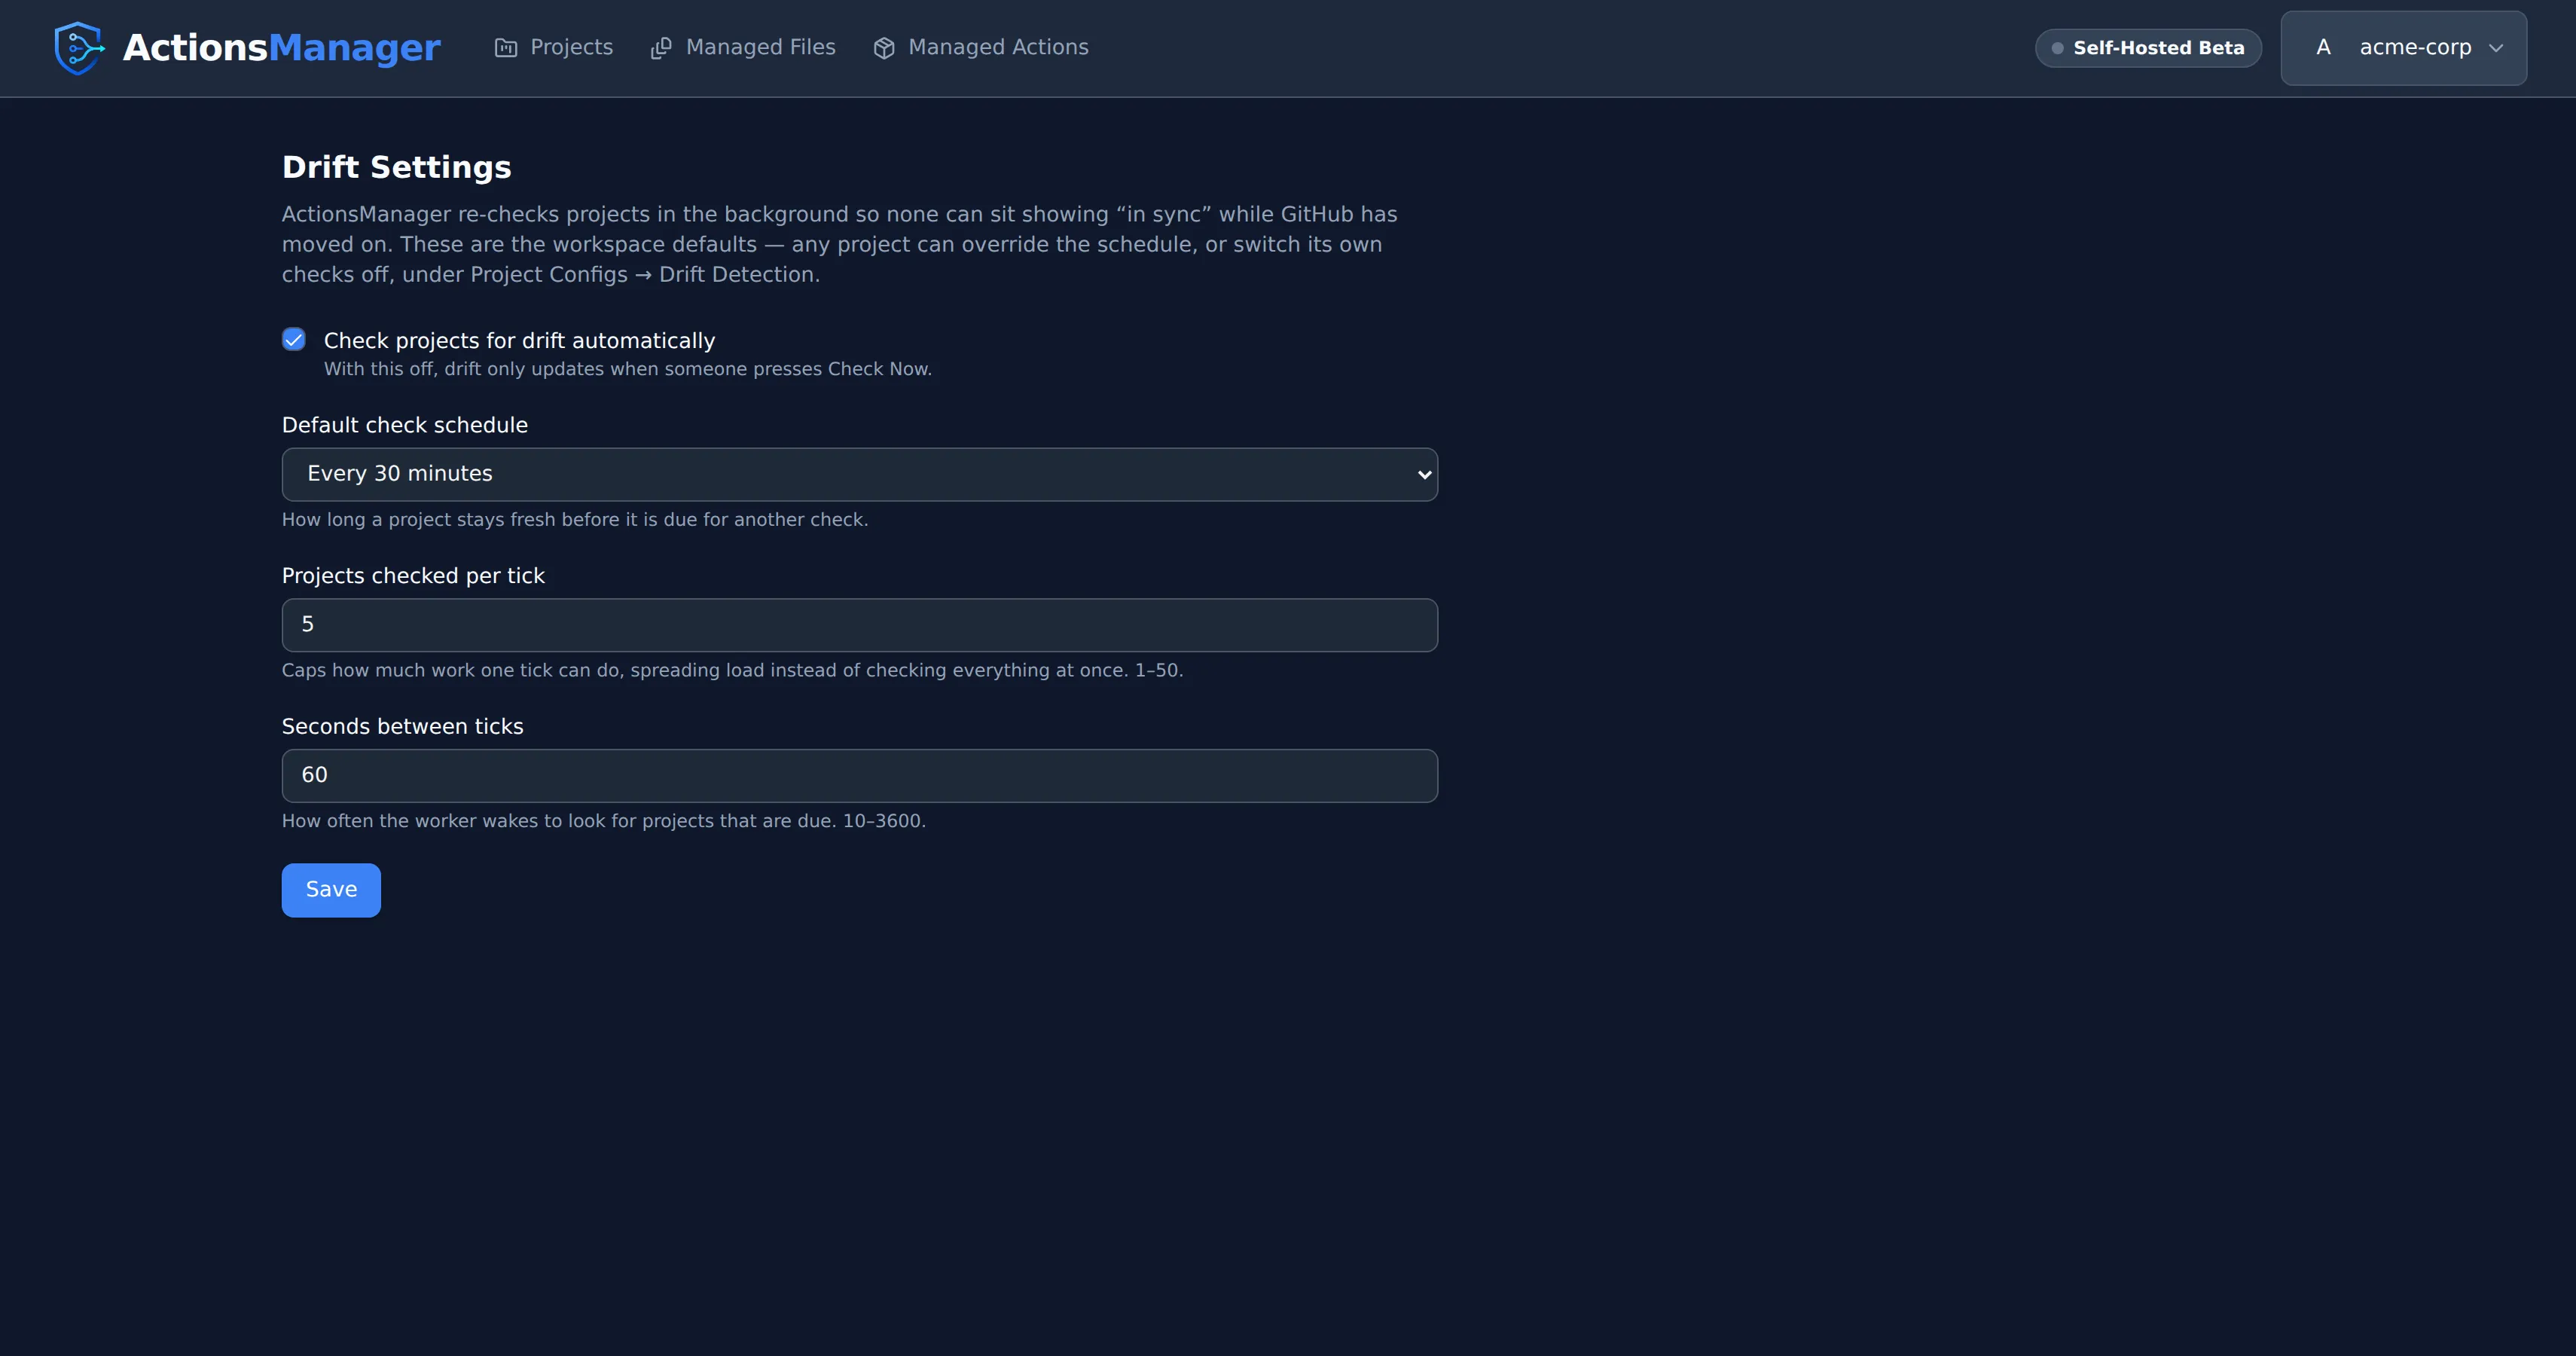The image size is (2576, 1356).
Task: Click hint 'With this off, drift only updates'
Action: click(628, 369)
